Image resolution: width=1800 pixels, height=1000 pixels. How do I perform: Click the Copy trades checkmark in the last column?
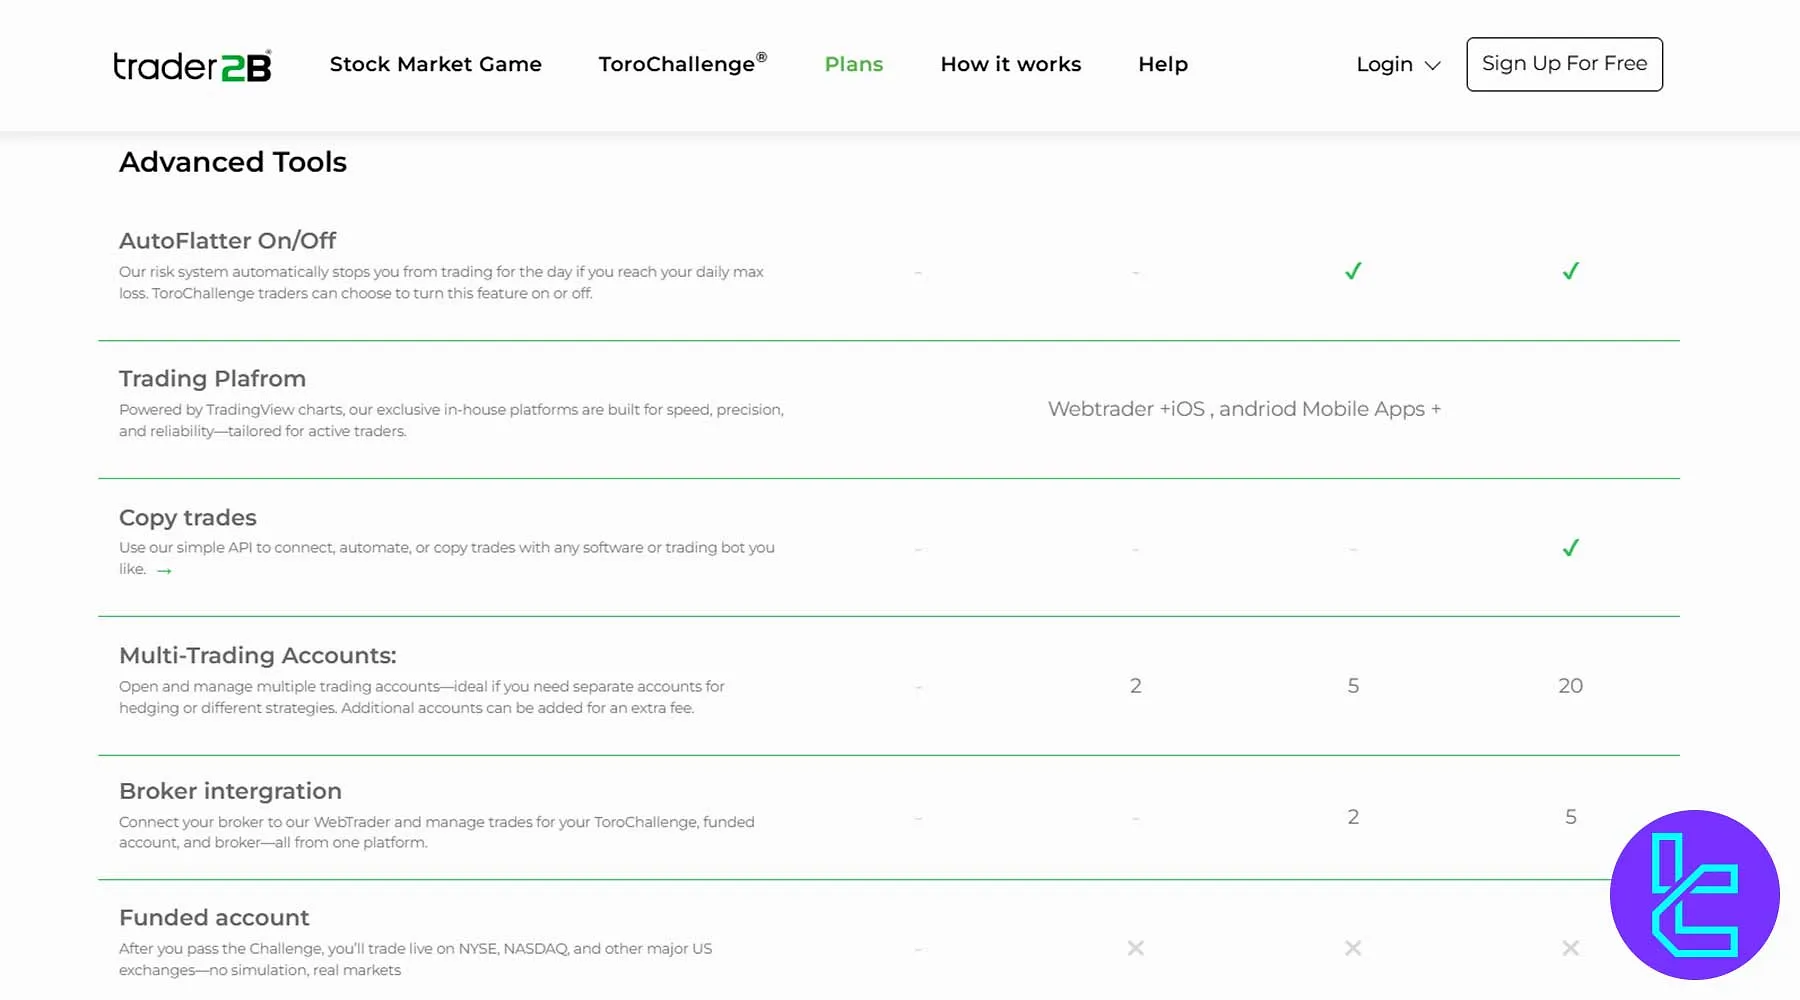point(1570,547)
